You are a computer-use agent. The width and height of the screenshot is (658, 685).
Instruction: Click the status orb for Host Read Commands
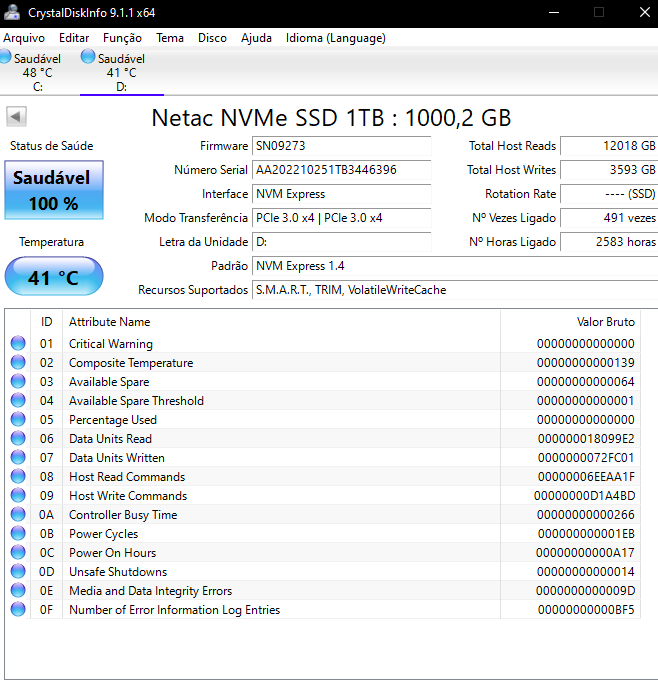[18, 476]
